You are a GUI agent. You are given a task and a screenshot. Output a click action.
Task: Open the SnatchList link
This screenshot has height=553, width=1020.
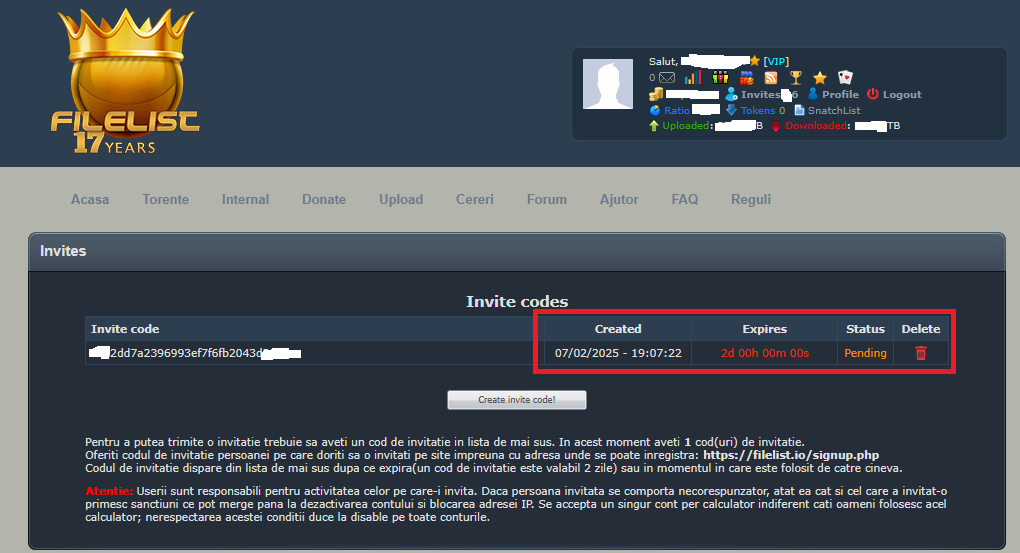[833, 110]
